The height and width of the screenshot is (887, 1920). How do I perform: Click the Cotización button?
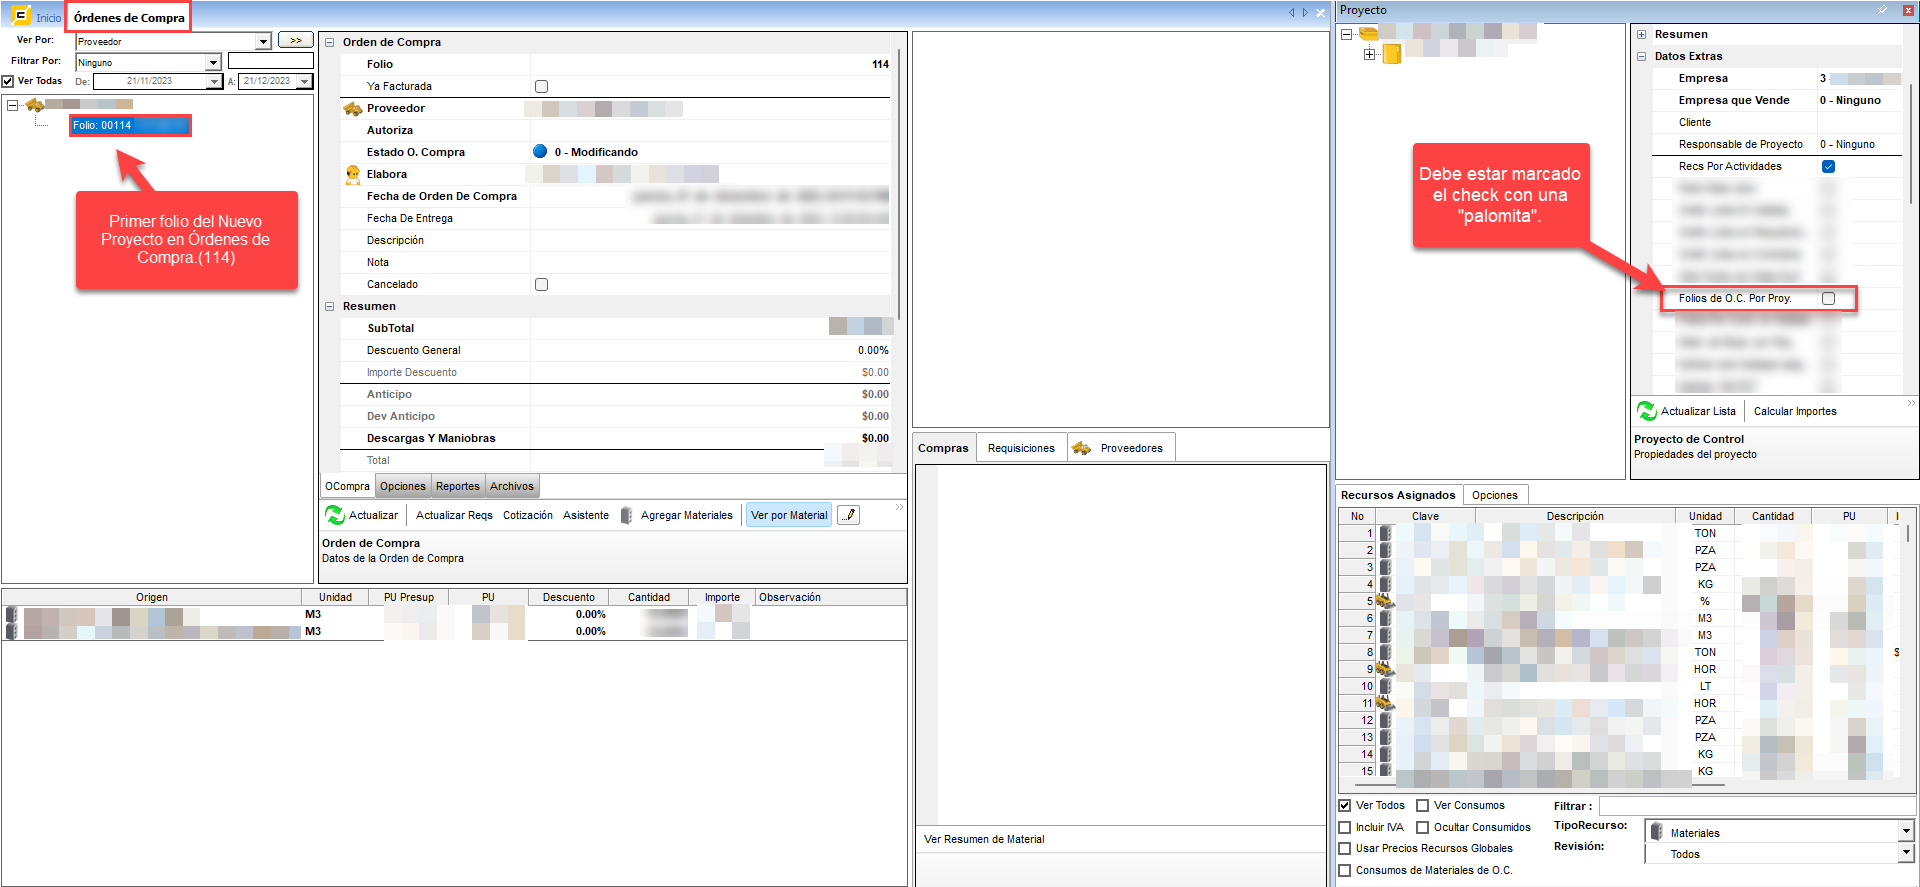point(527,515)
